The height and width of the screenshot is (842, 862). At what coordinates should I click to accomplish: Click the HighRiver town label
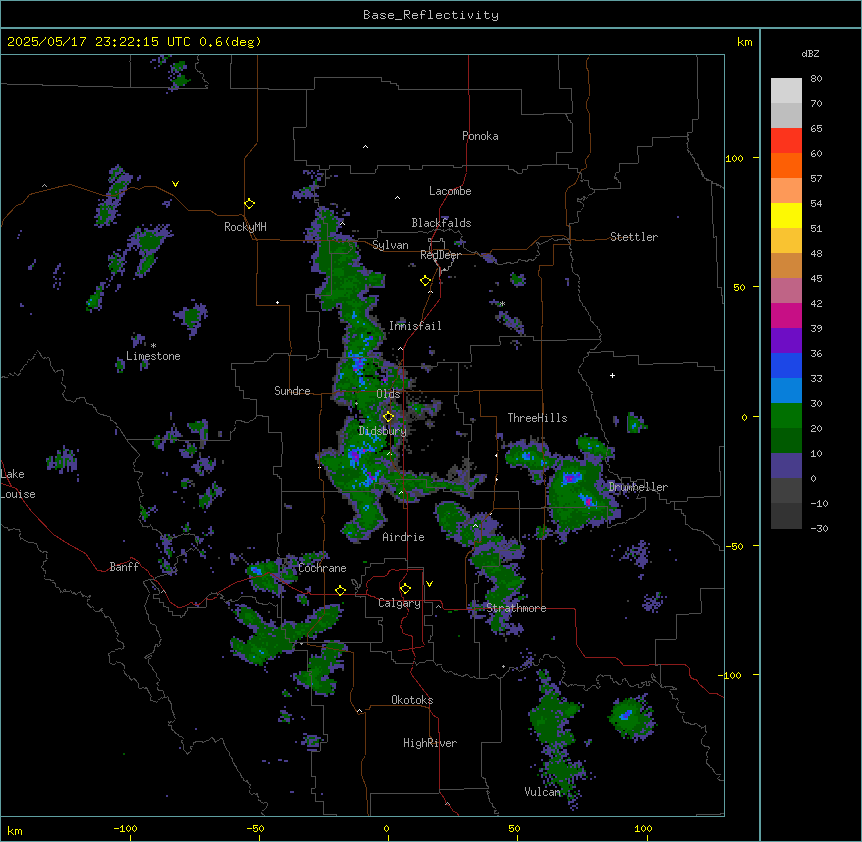tap(430, 743)
